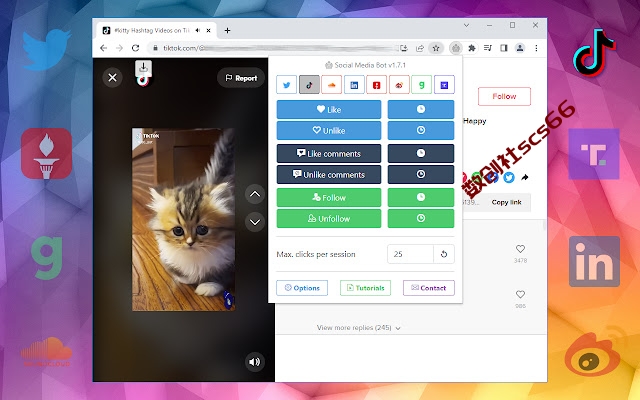Toggle the browser side panel

504,48
